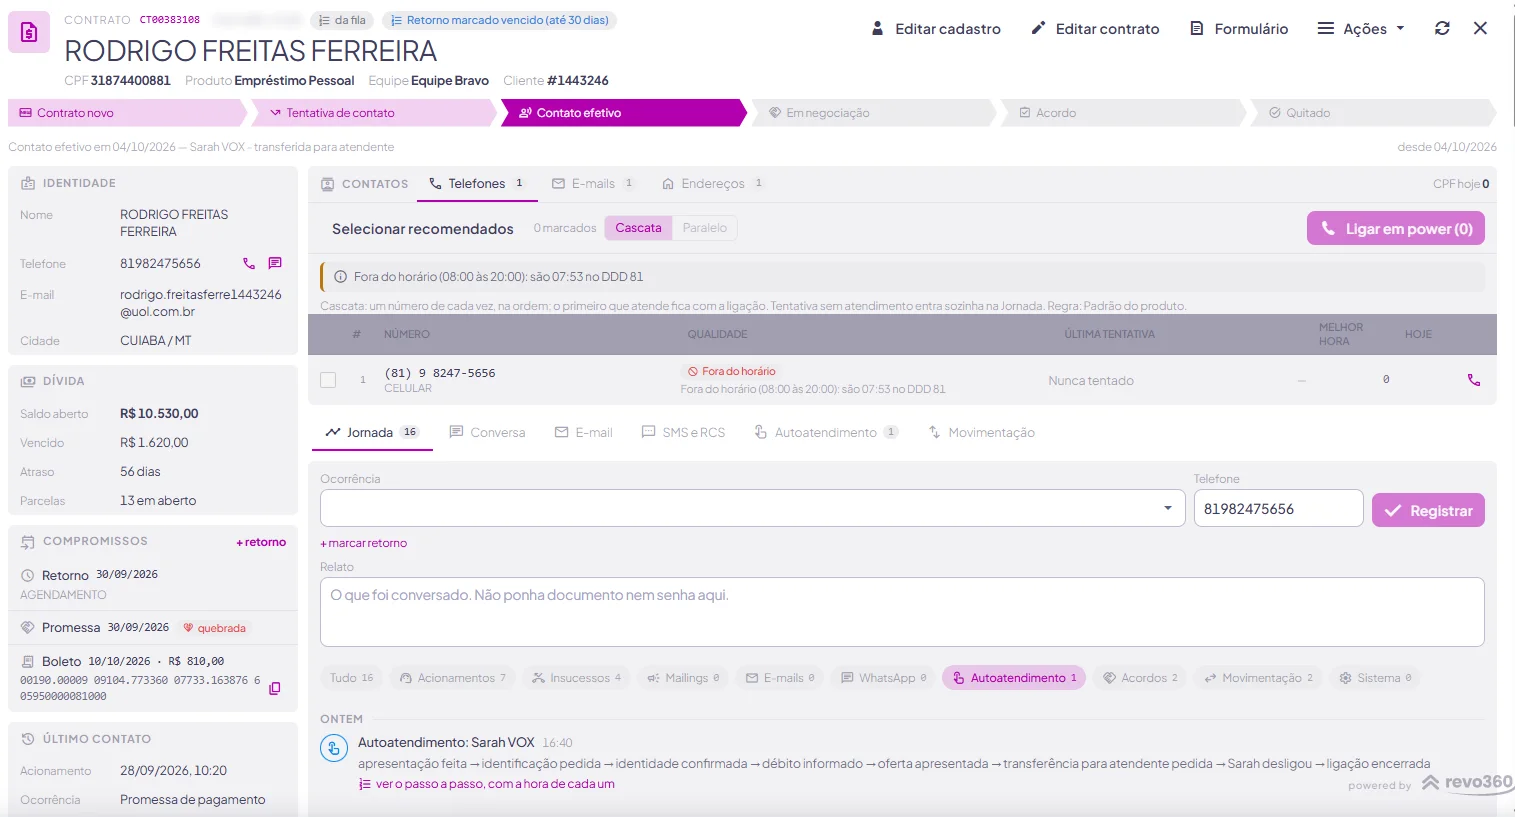The width and height of the screenshot is (1515, 817).
Task: Click the contract document icon at top left
Action: pyautogui.click(x=29, y=32)
